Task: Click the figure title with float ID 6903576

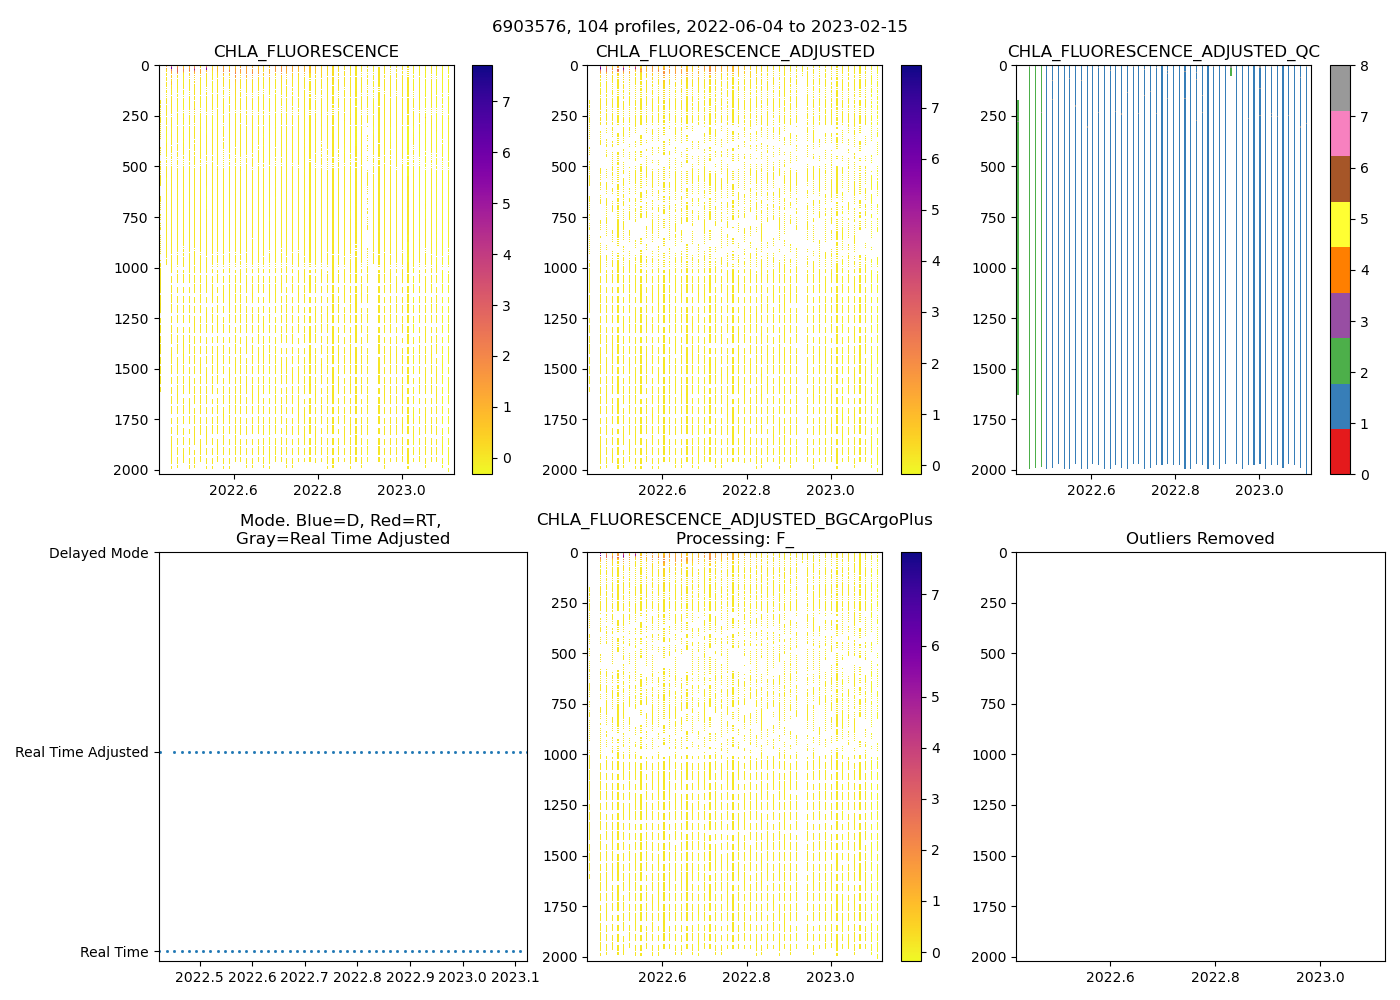Action: tap(699, 27)
